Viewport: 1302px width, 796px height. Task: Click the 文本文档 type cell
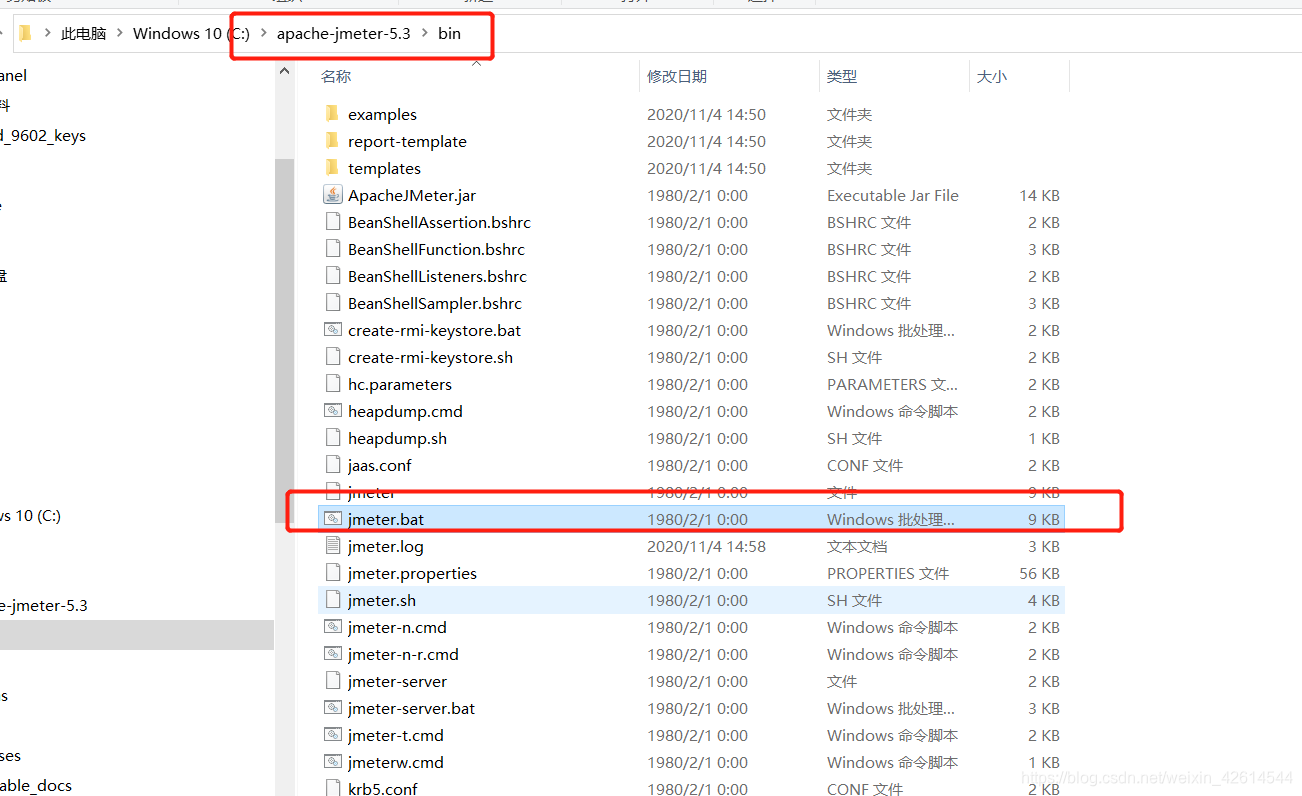857,546
